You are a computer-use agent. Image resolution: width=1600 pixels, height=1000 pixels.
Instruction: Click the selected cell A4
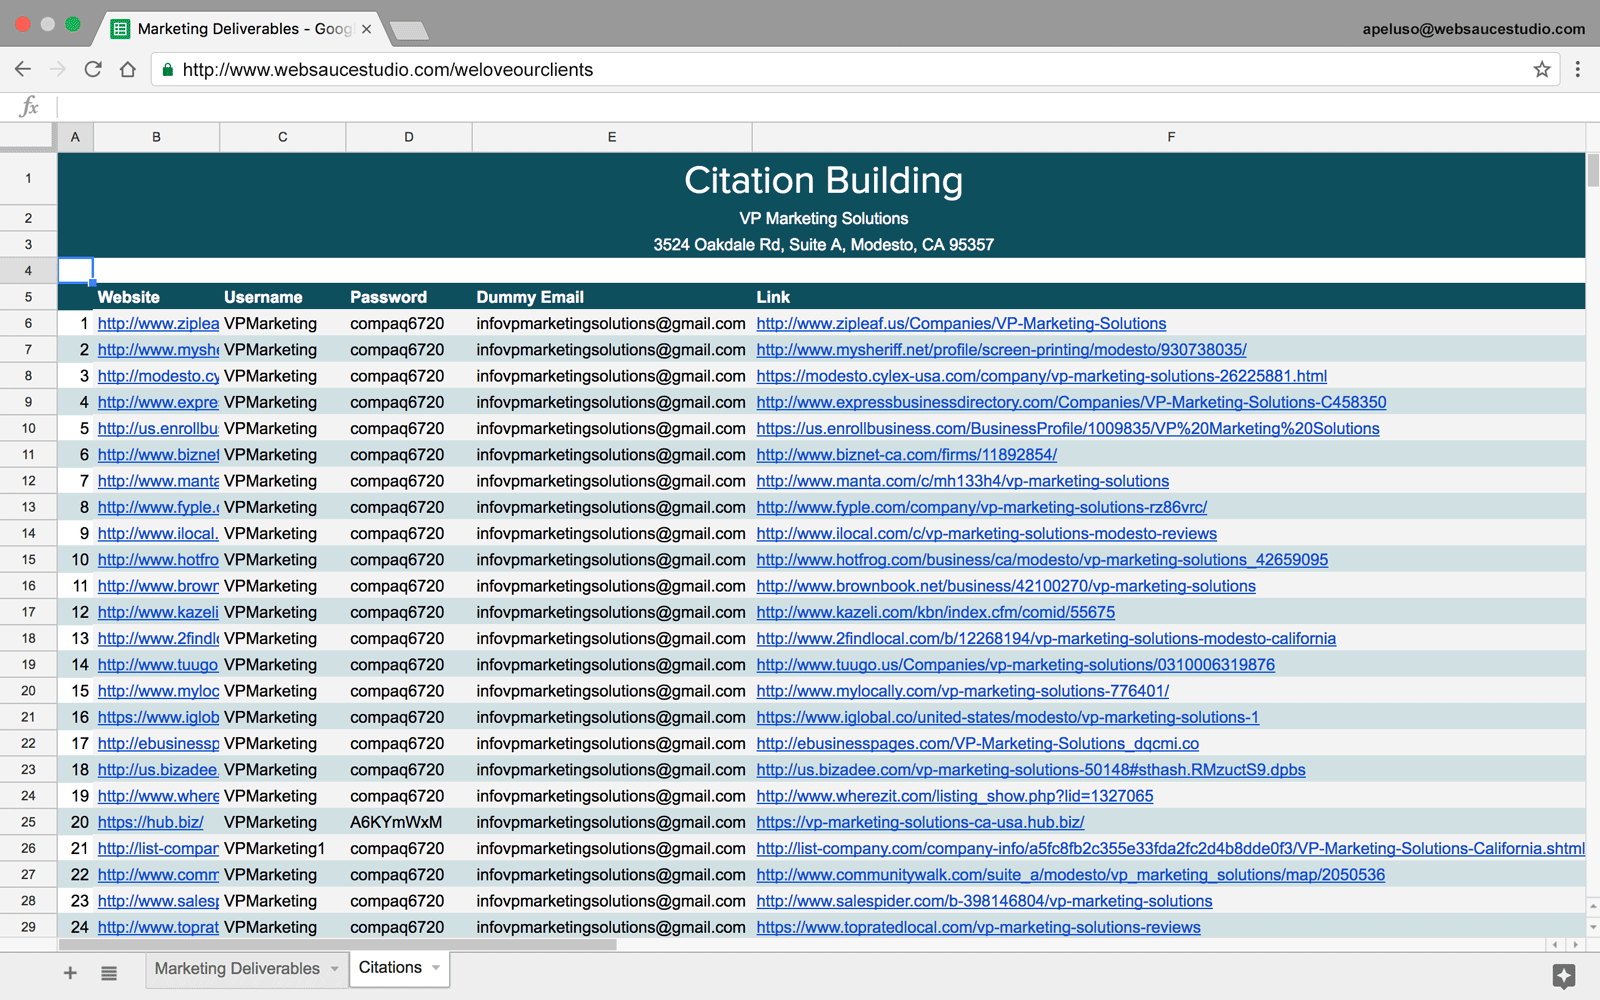(x=75, y=270)
